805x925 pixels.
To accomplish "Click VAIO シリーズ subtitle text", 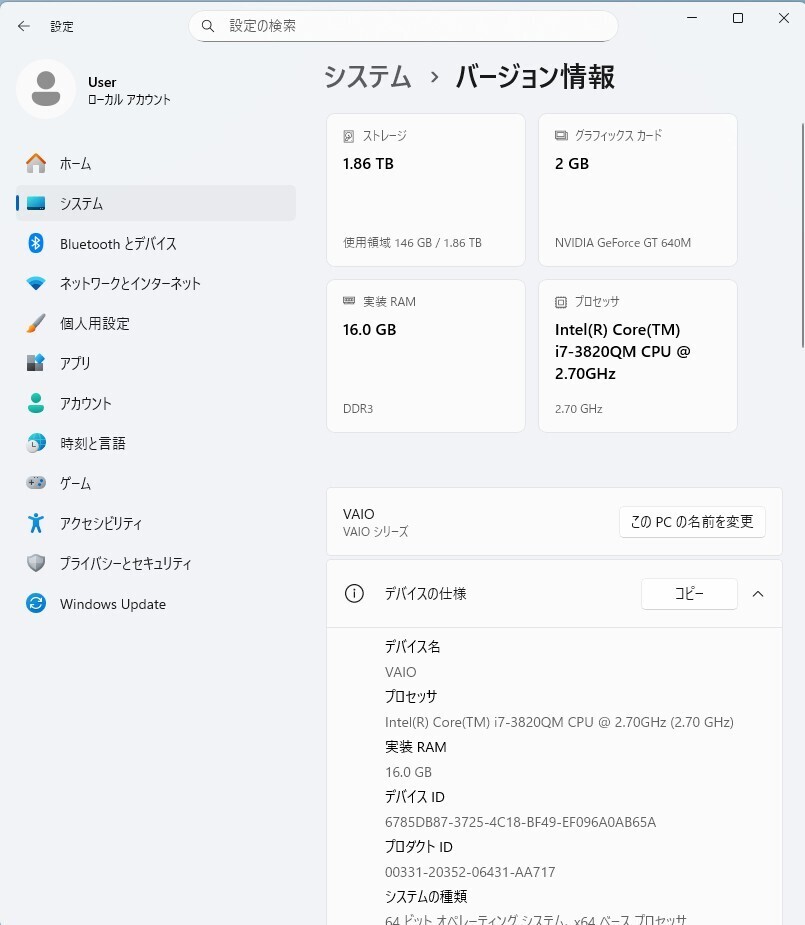I will [376, 532].
